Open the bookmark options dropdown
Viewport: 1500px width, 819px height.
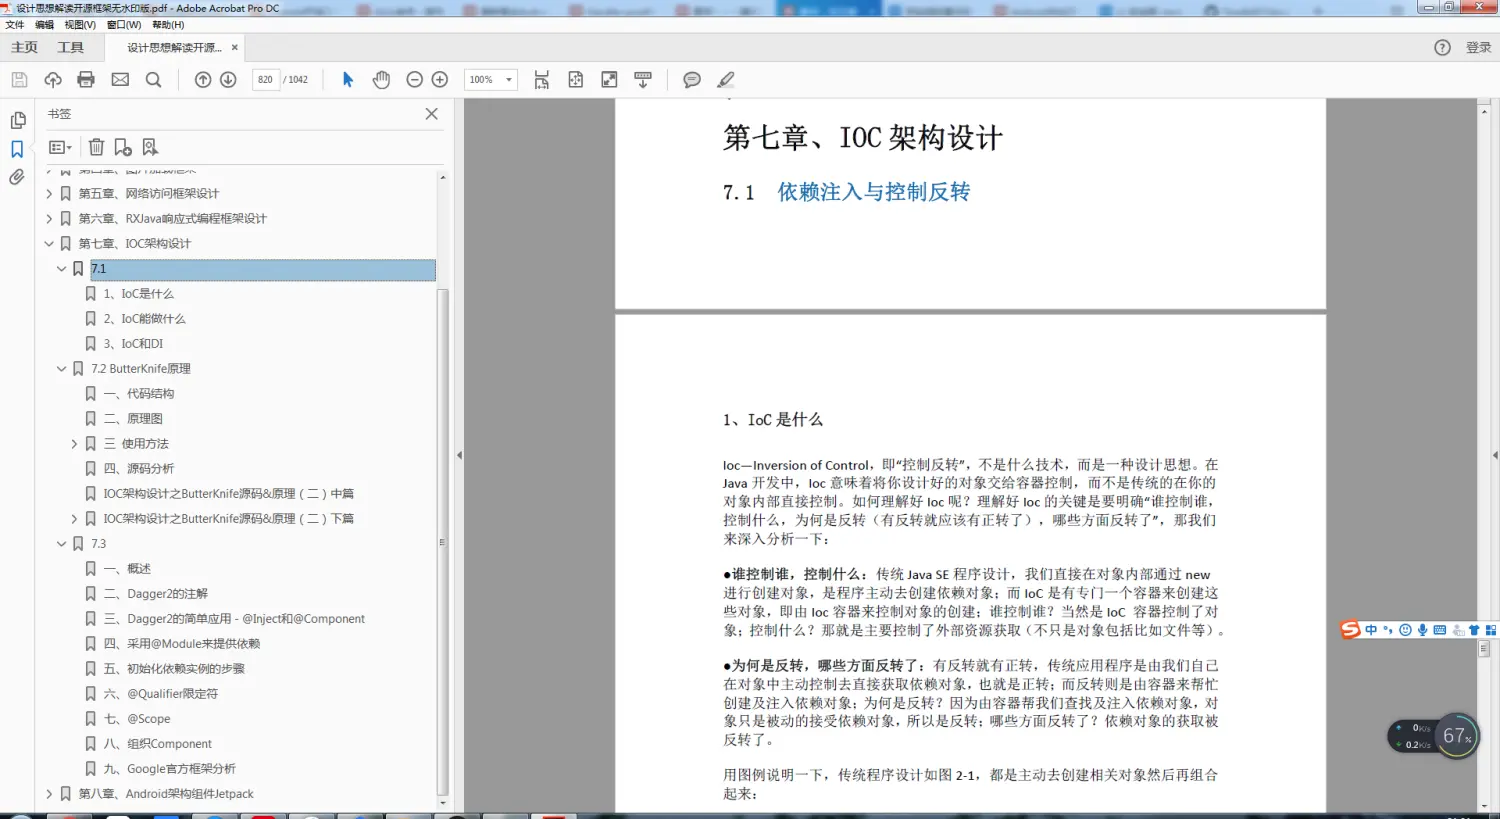click(60, 148)
